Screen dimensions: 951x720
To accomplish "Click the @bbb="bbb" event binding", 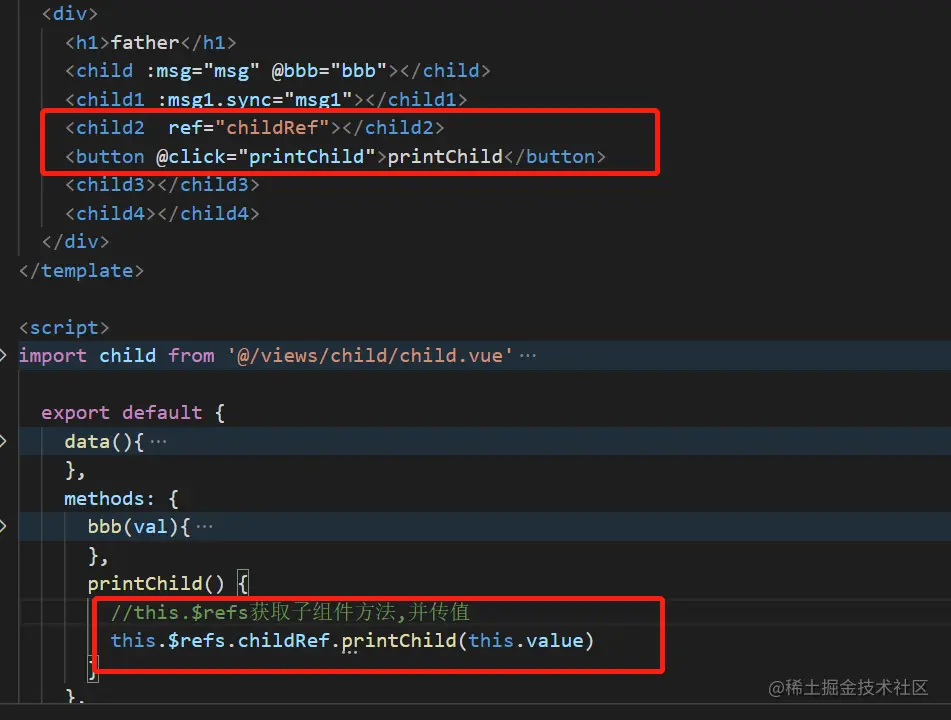I will pyautogui.click(x=329, y=71).
